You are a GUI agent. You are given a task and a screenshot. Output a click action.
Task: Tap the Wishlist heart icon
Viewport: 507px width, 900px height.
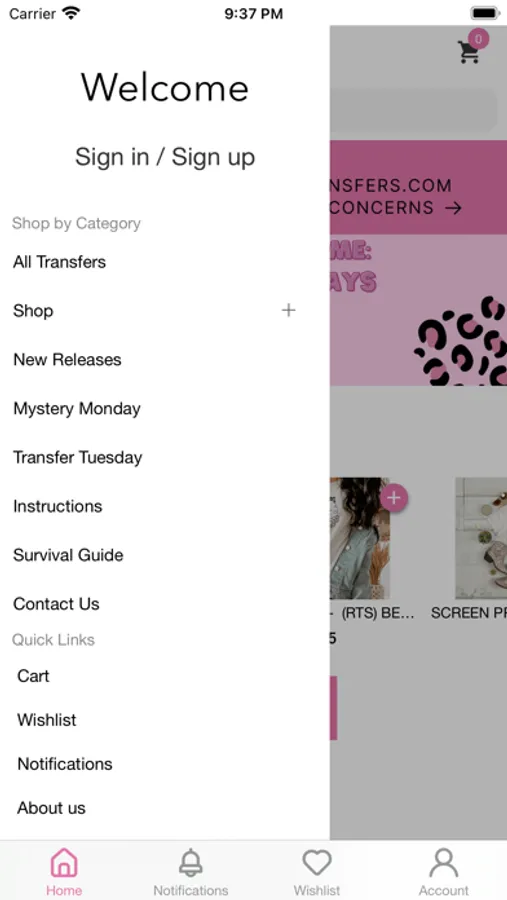tap(317, 863)
